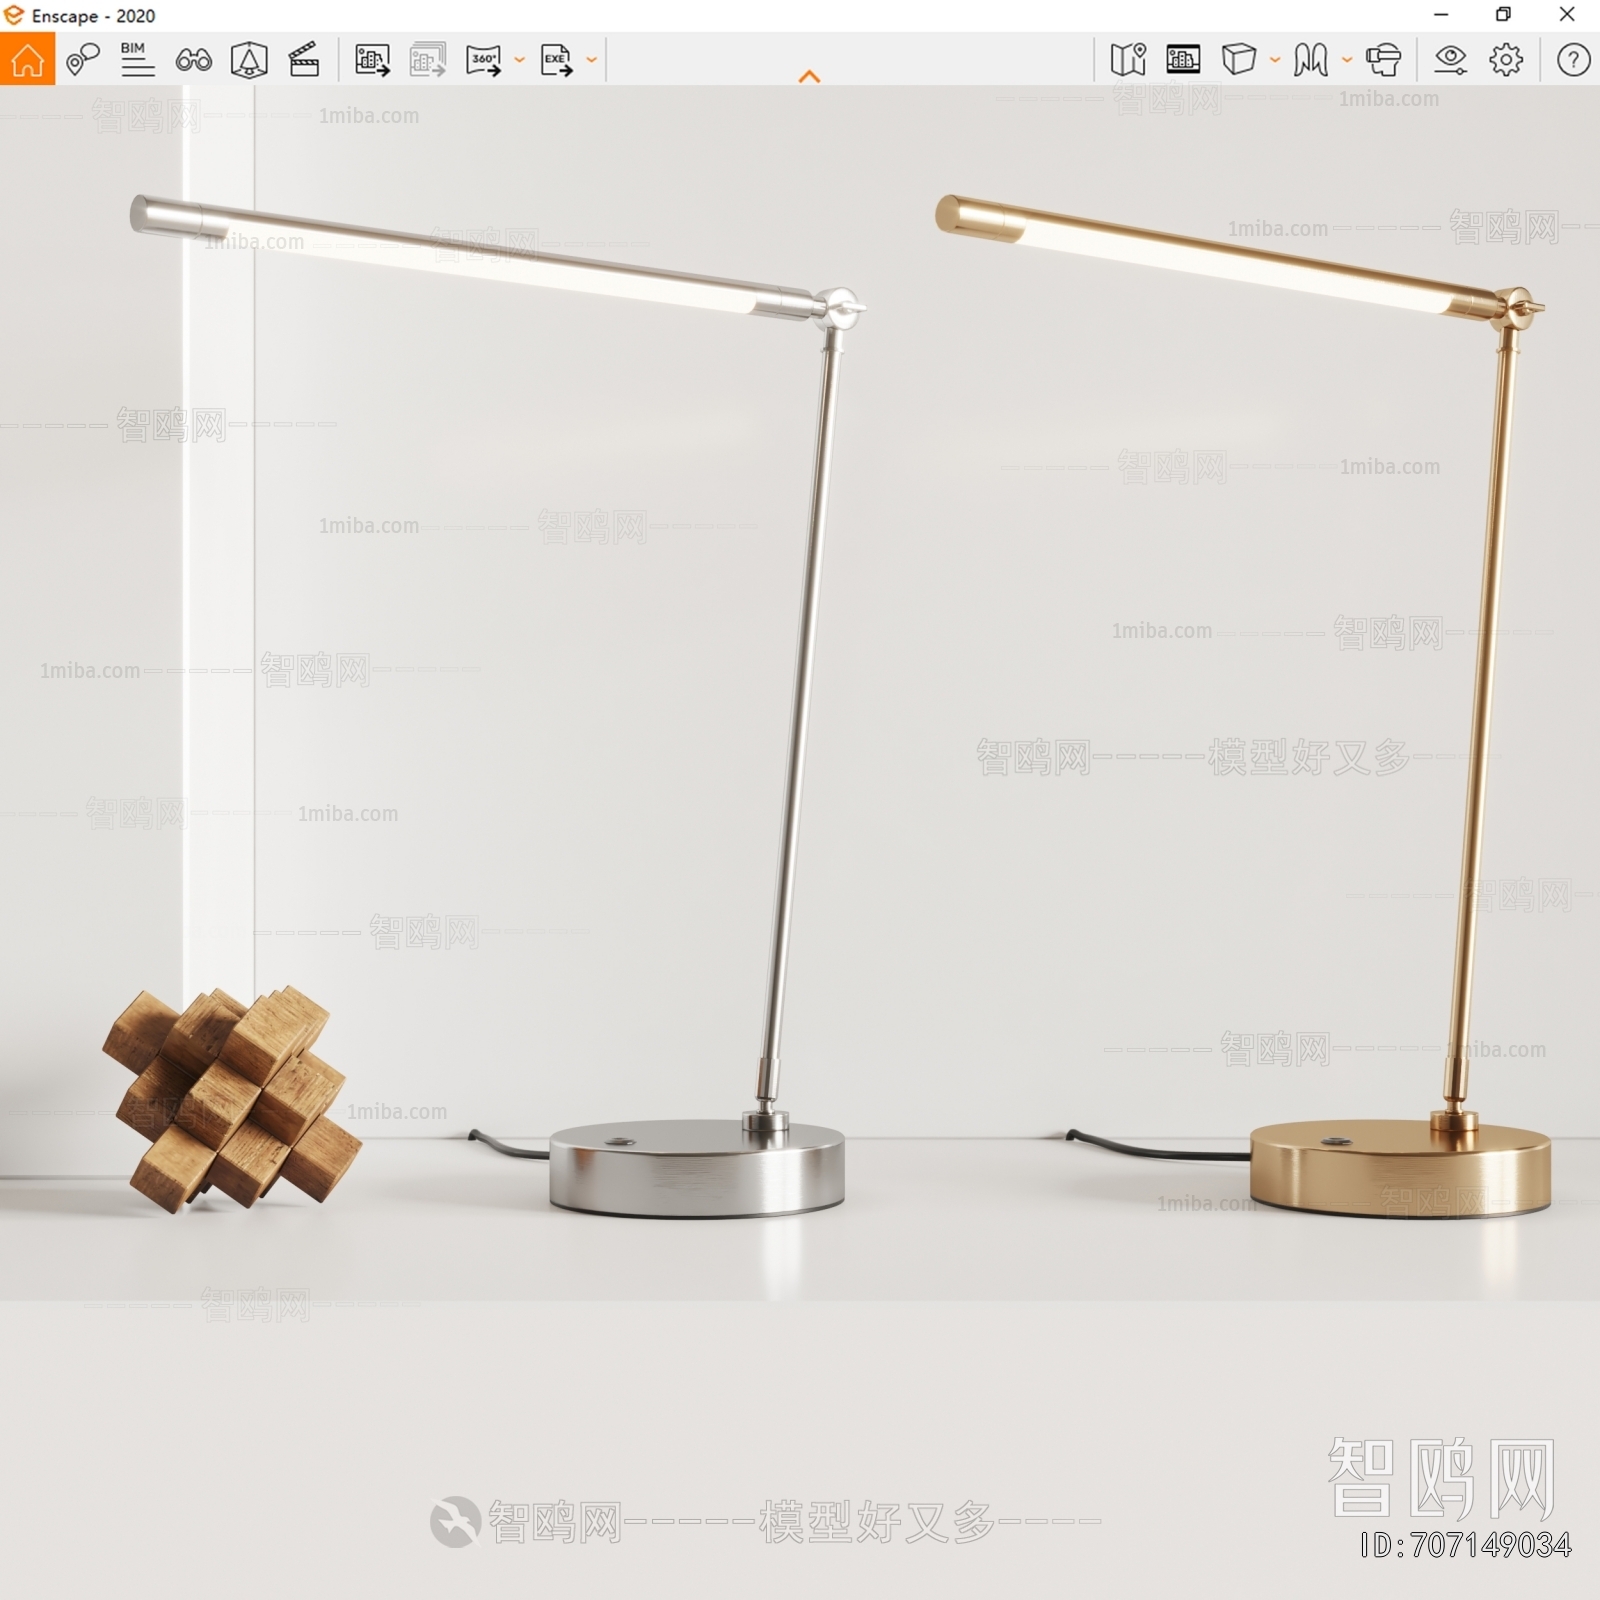Open the General Settings gear

pyautogui.click(x=1506, y=60)
